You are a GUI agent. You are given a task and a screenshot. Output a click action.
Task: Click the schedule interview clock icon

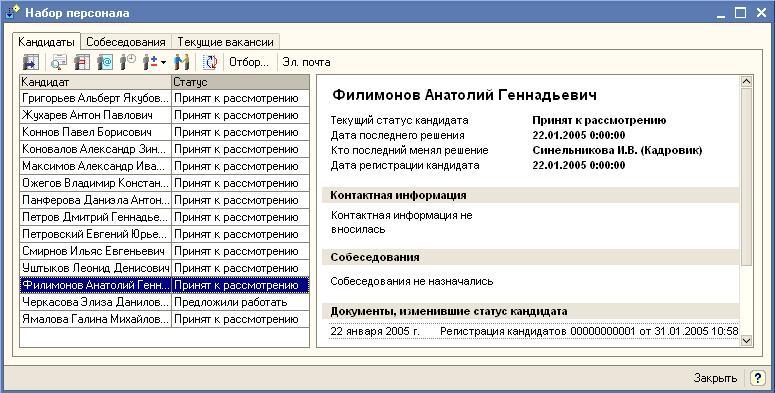point(128,62)
